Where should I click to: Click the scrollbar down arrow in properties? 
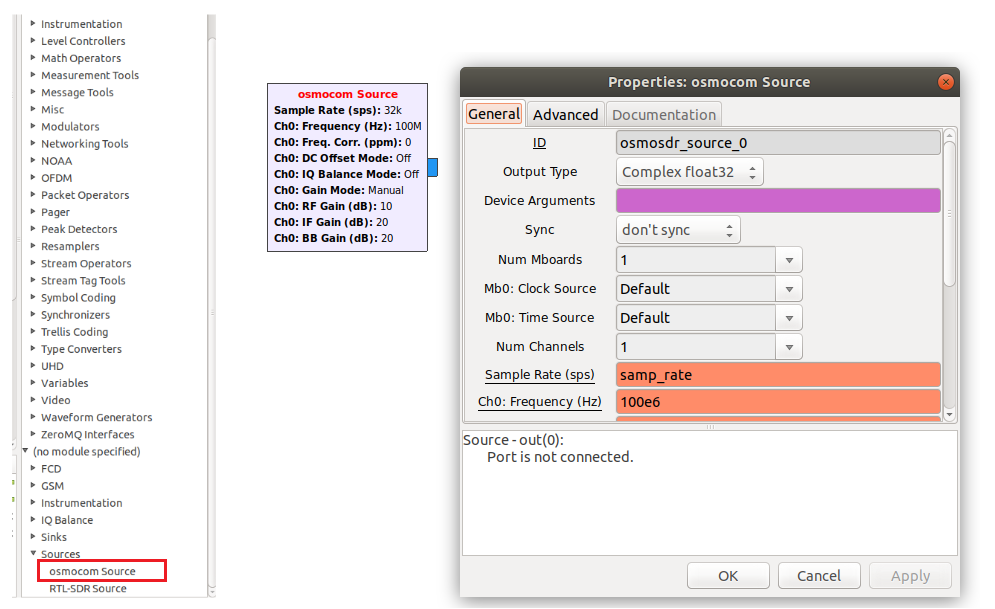949,415
